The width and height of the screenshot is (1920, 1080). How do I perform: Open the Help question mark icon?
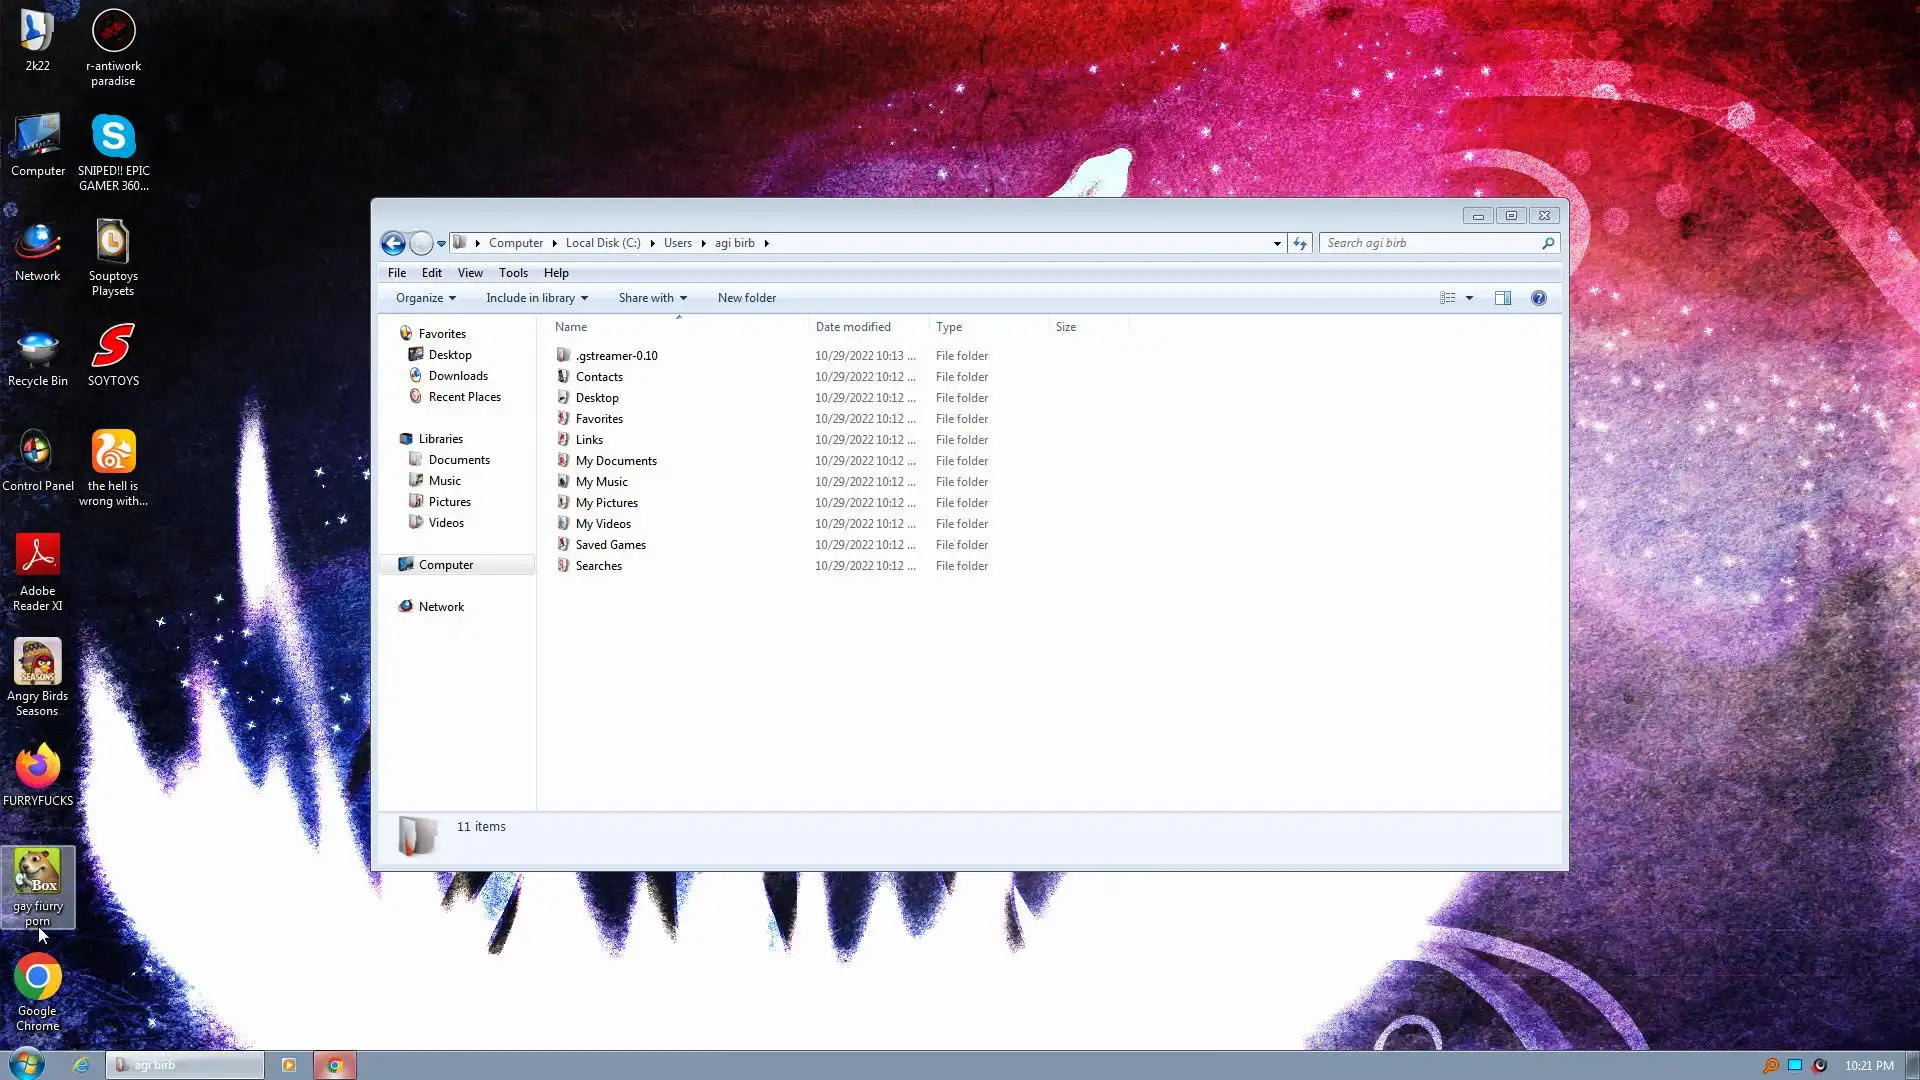[1538, 298]
